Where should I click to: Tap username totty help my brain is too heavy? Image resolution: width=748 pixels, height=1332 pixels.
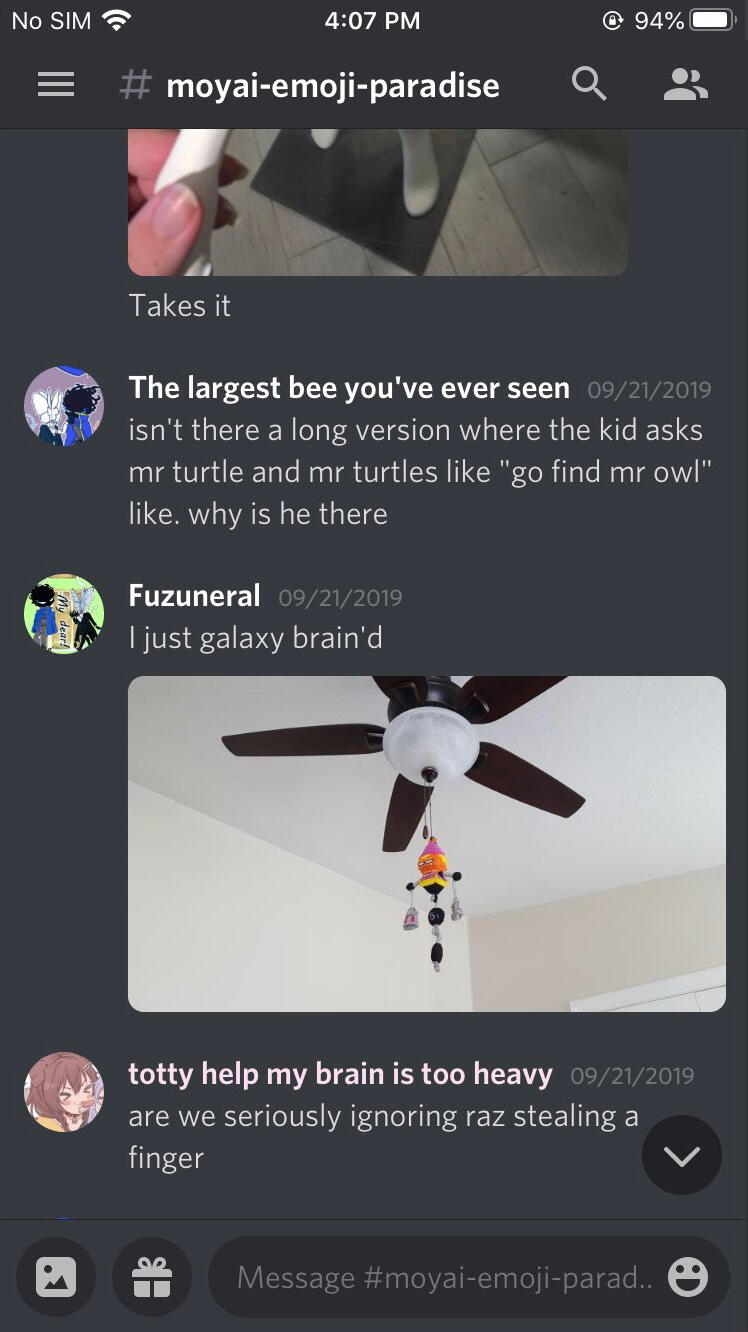coord(341,1074)
